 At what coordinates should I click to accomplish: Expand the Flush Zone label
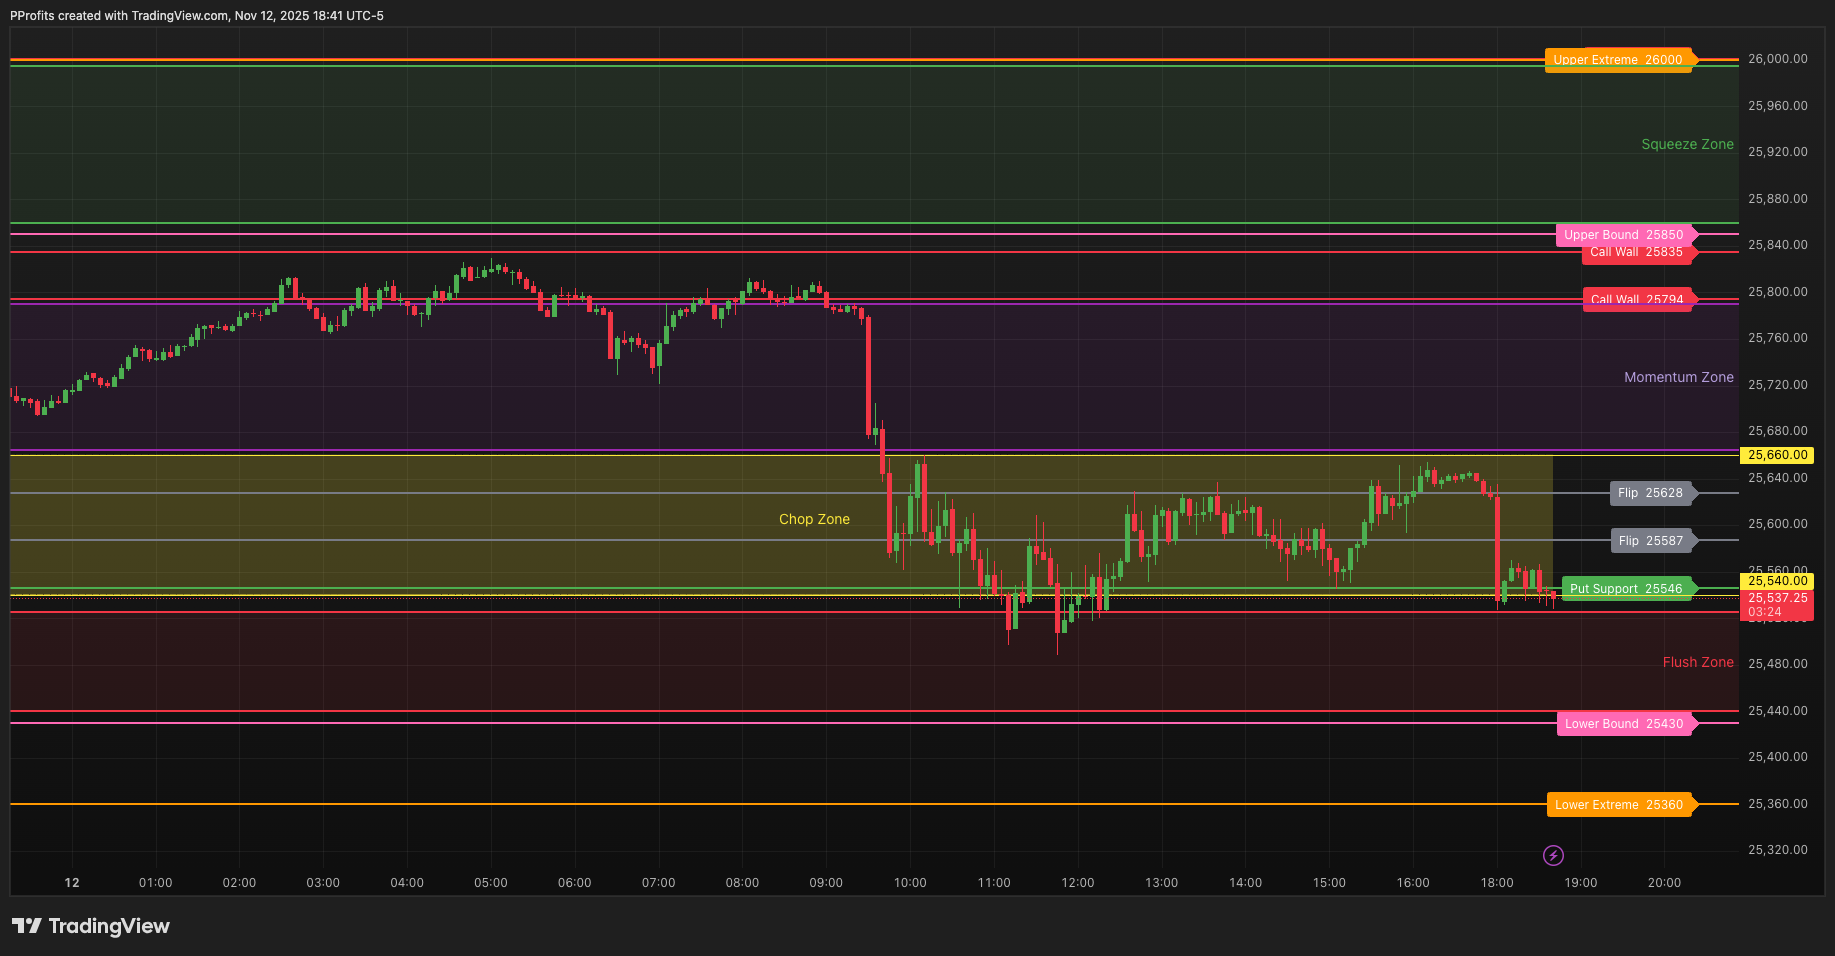[1698, 662]
